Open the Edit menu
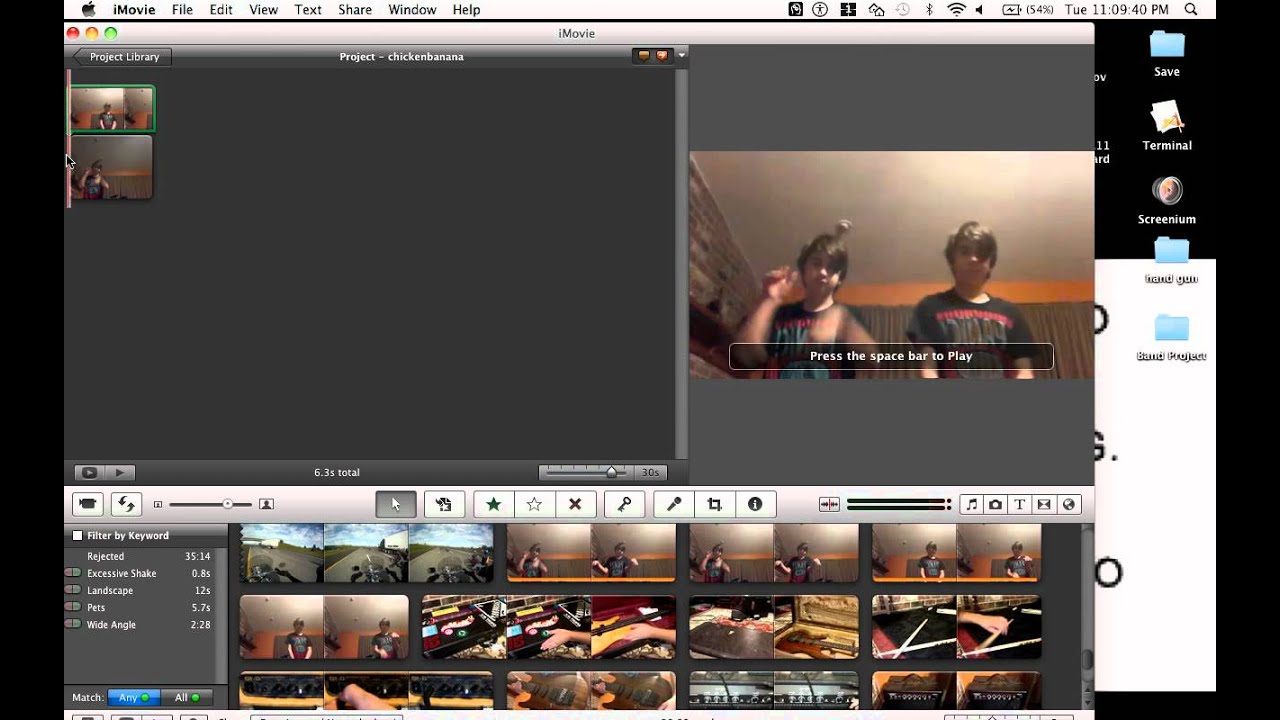This screenshot has height=720, width=1280. 221,9
